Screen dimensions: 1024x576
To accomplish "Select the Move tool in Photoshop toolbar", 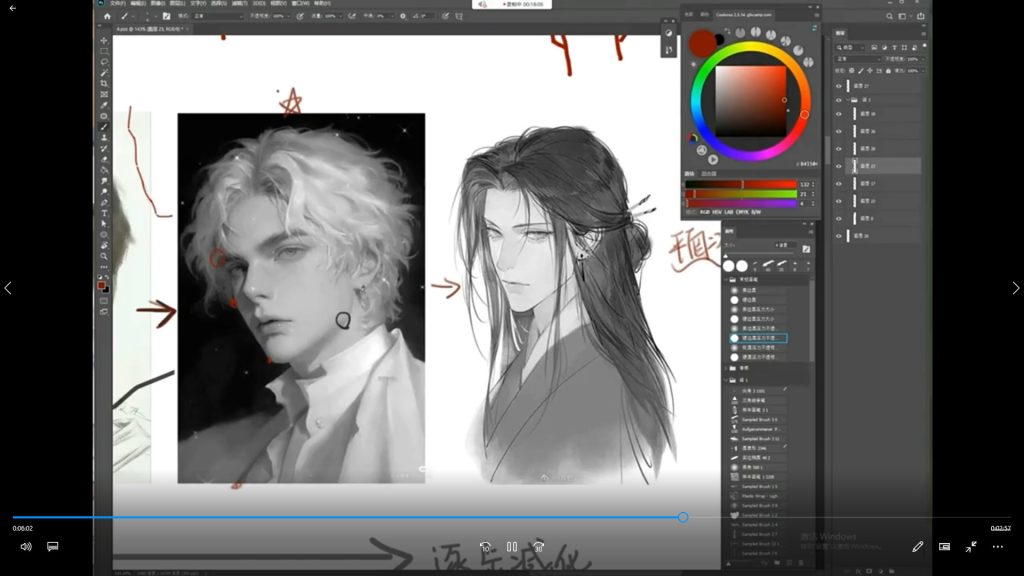I will [104, 40].
